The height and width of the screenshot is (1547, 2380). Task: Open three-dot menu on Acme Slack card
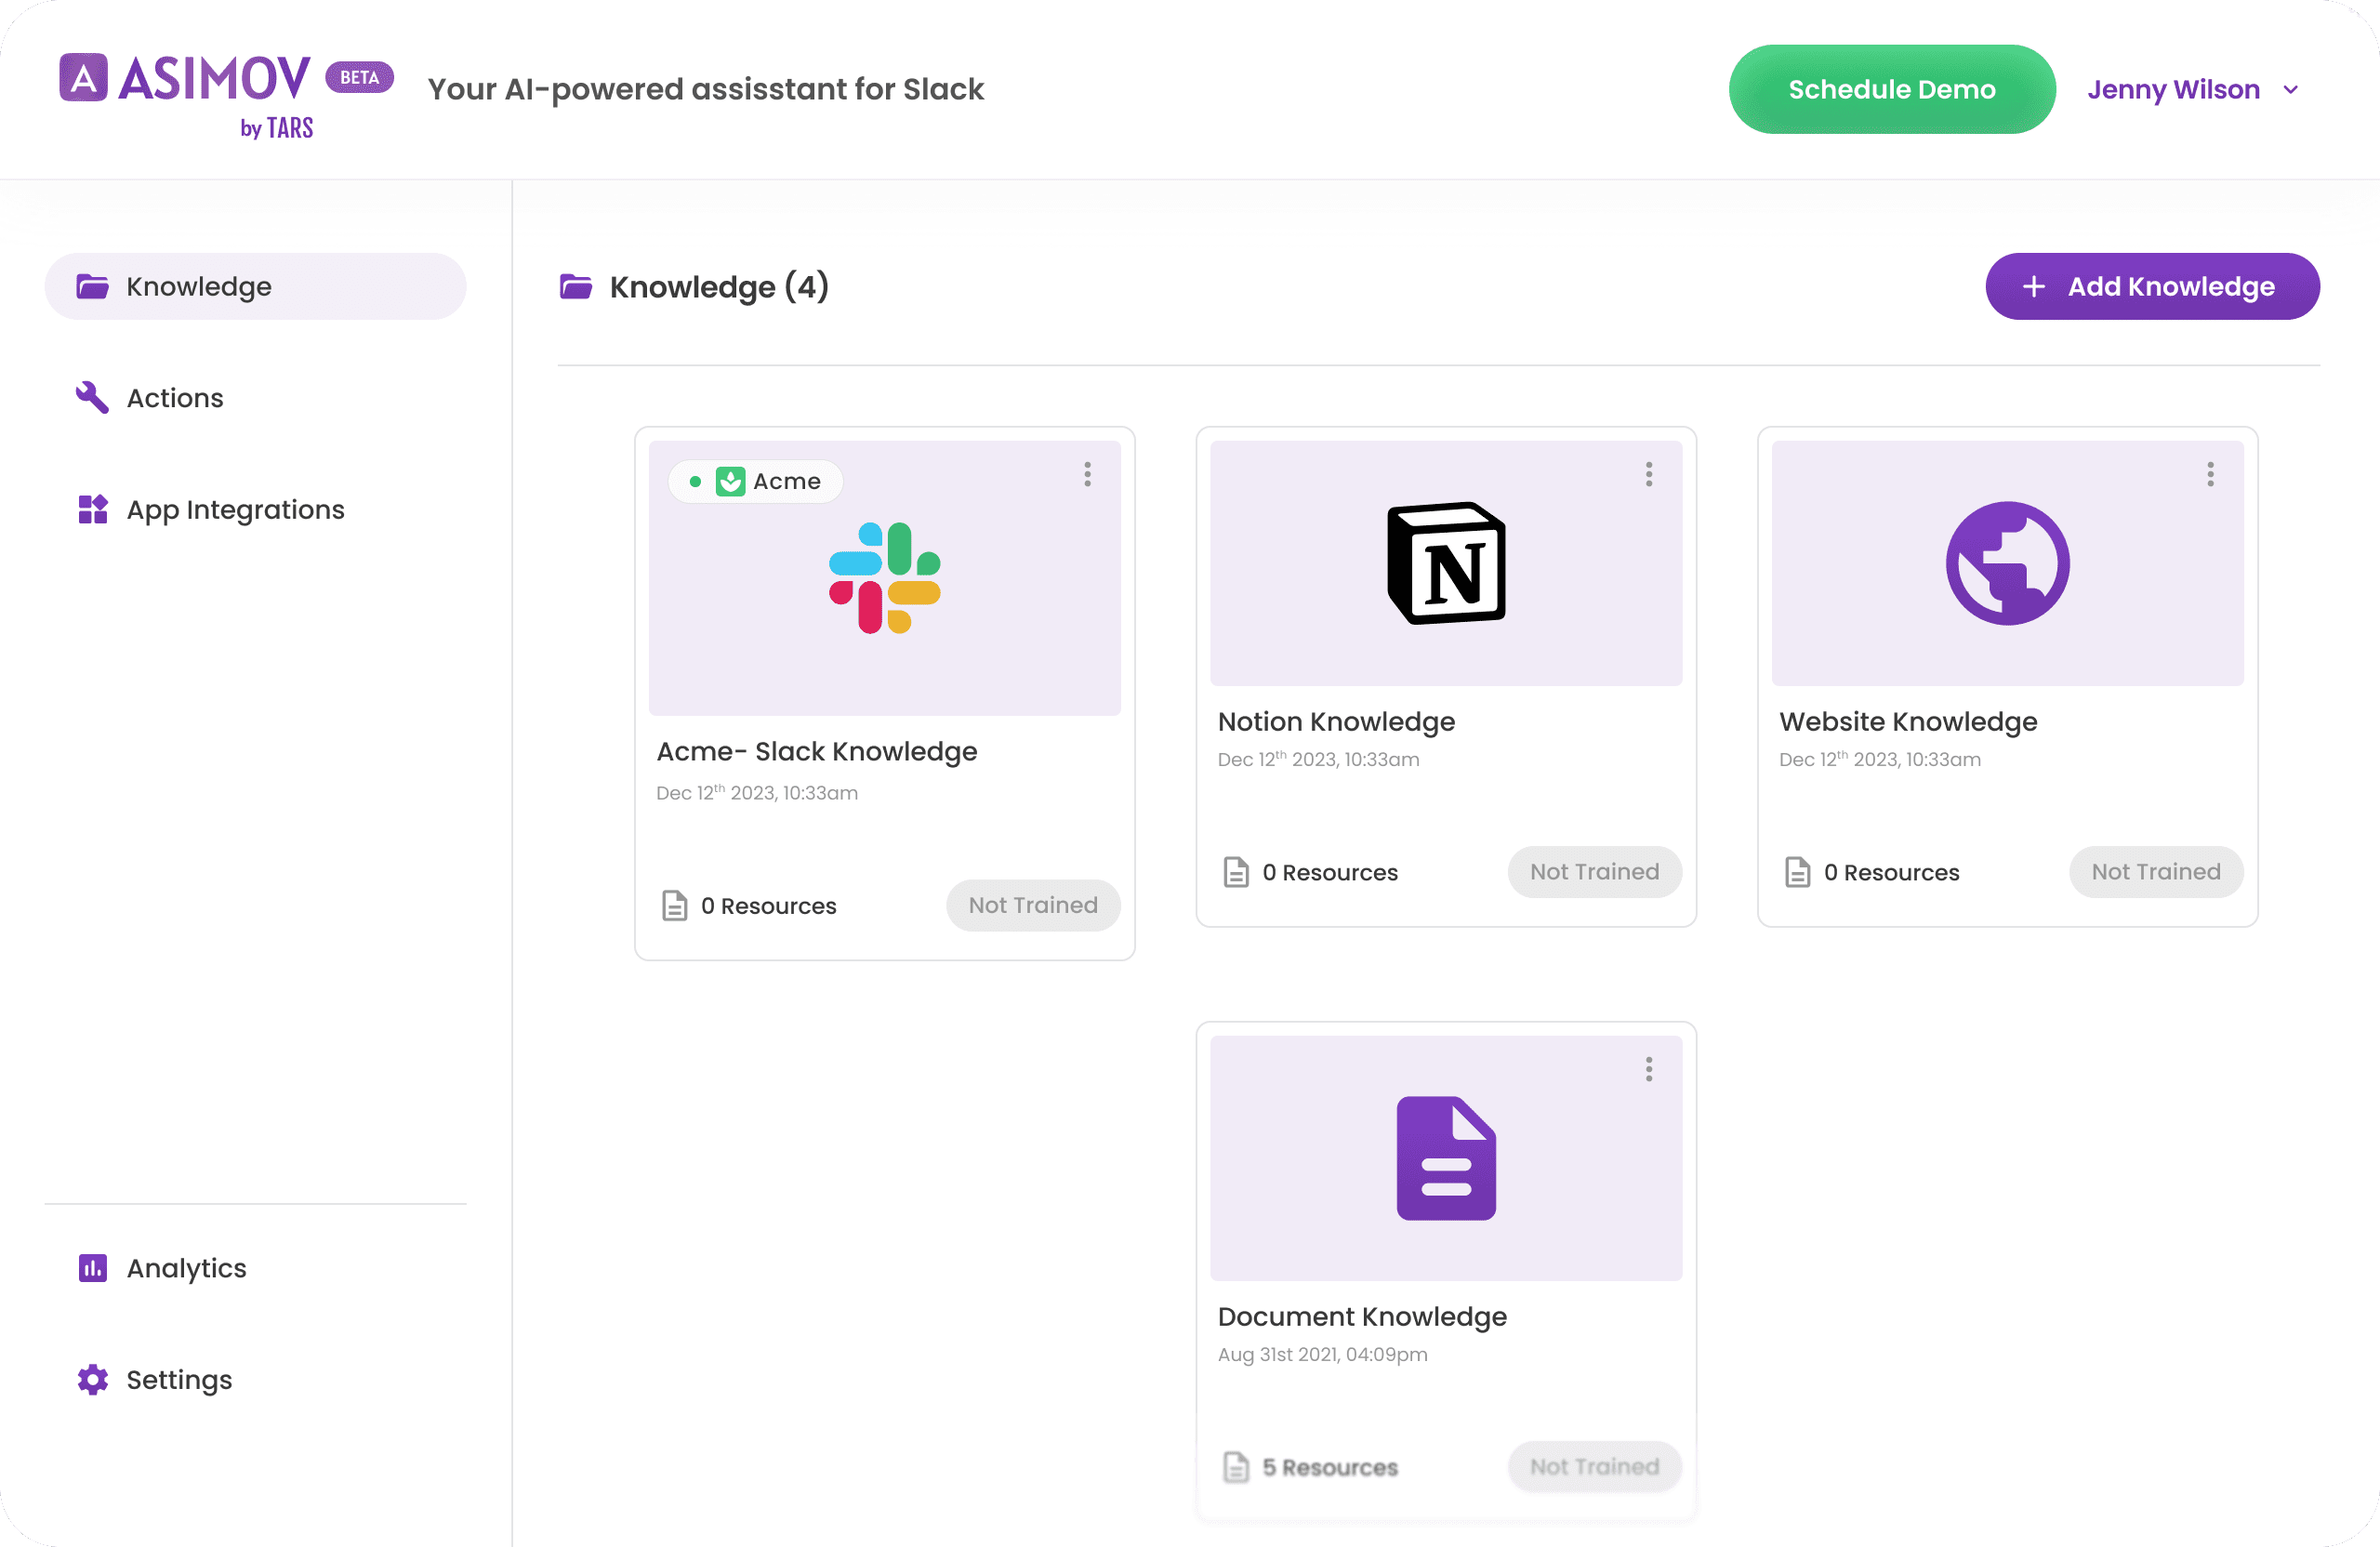(1087, 474)
